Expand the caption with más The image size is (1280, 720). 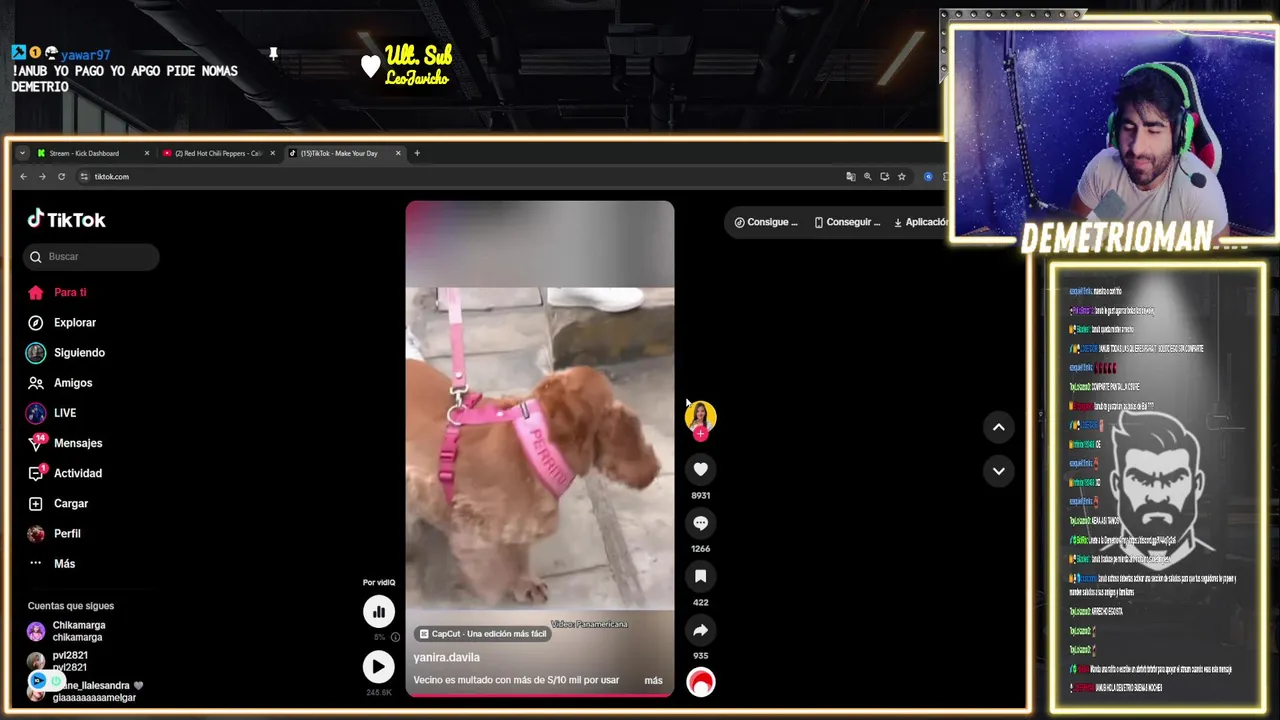653,680
